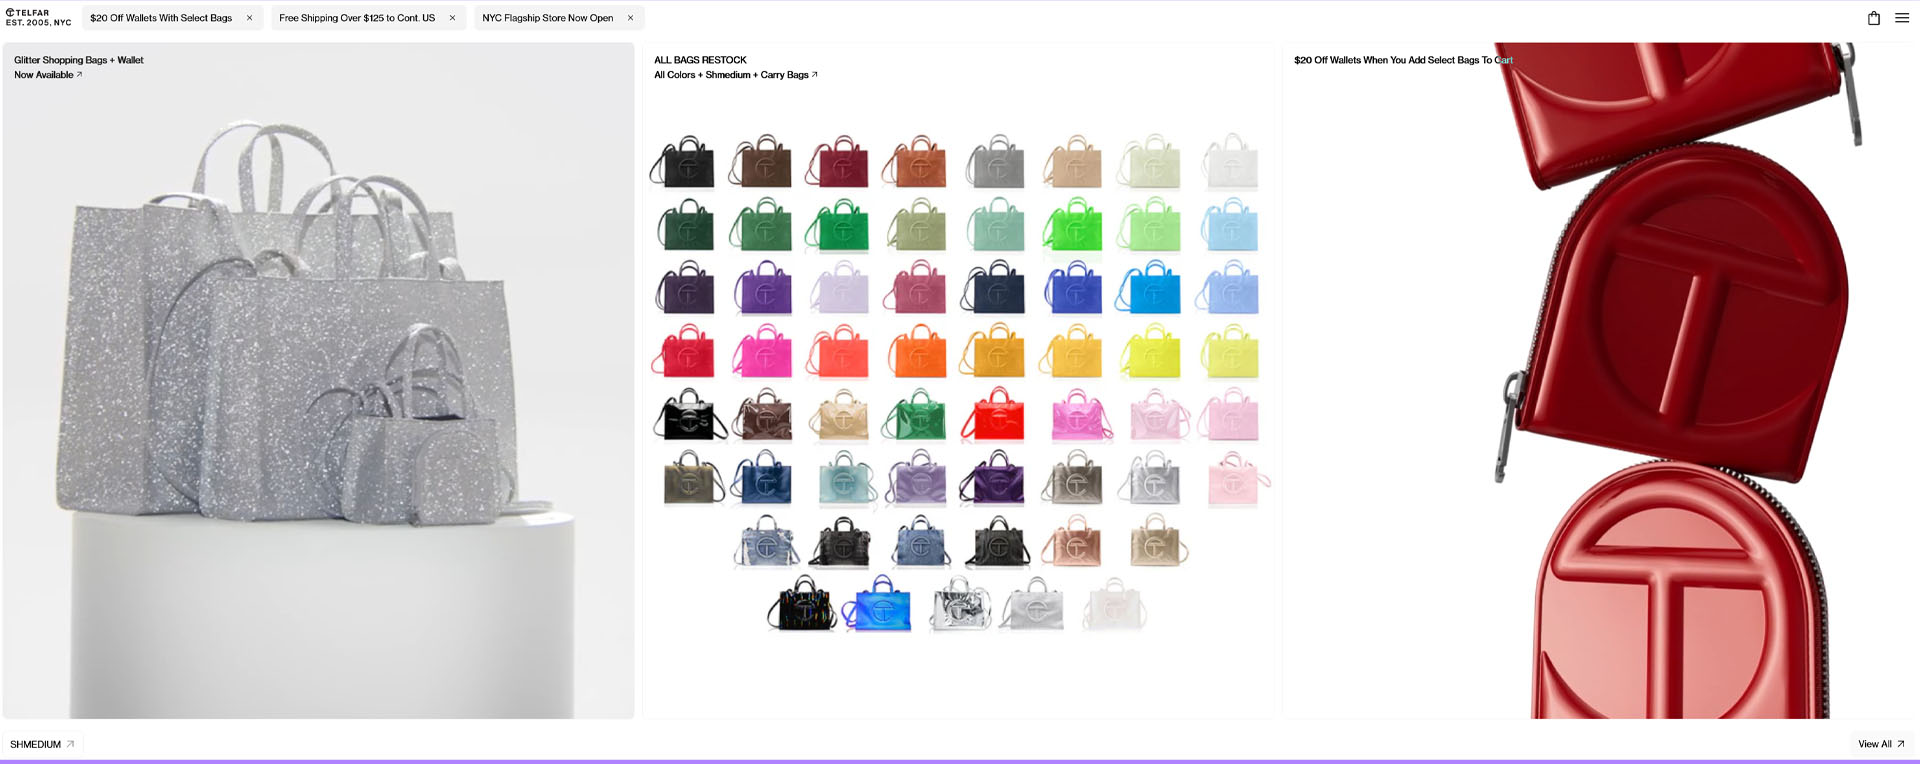
Task: Close the Free Shipping Over $125 banner
Action: 452,18
